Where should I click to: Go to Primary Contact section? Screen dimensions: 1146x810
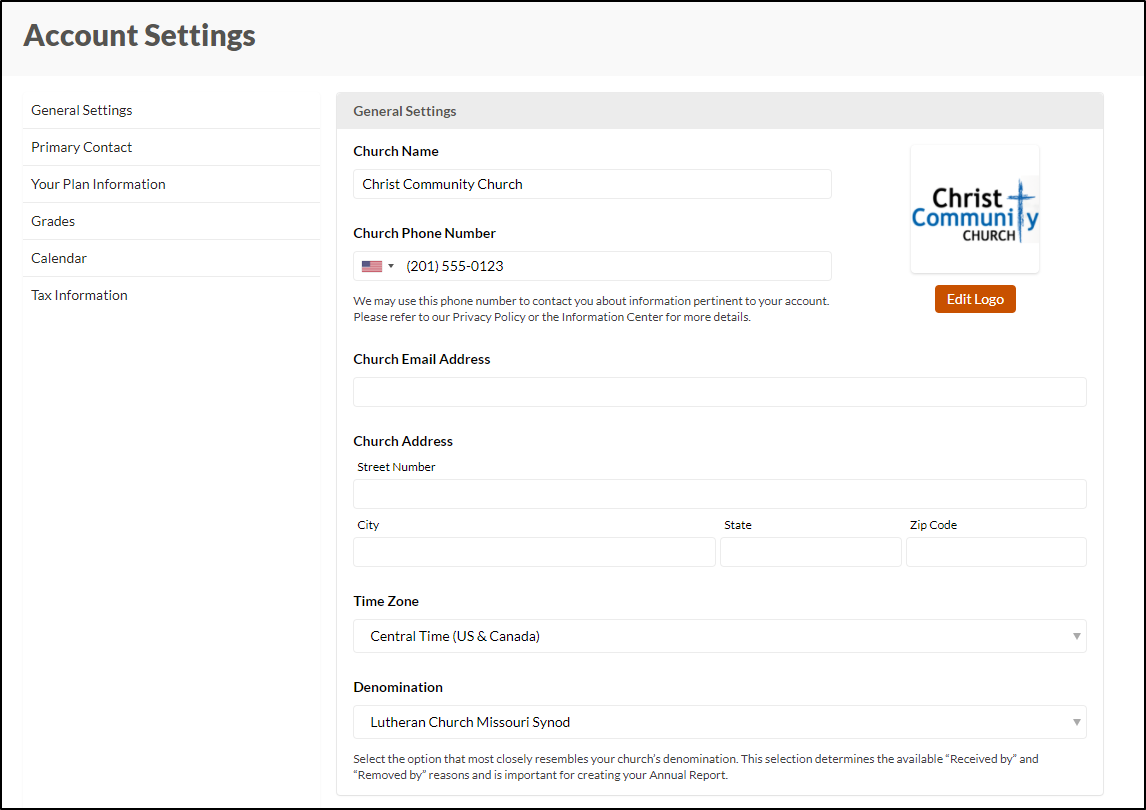171,148
